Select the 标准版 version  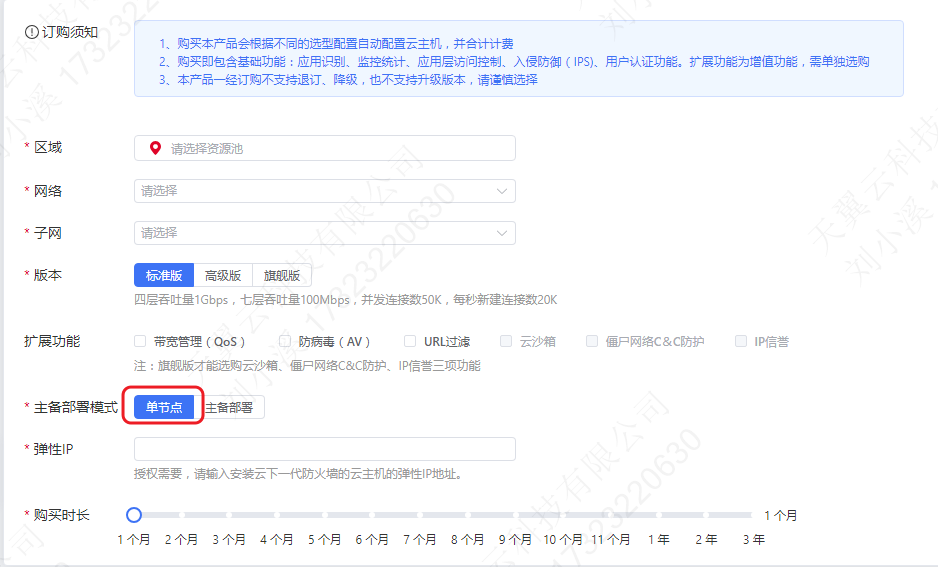[164, 275]
